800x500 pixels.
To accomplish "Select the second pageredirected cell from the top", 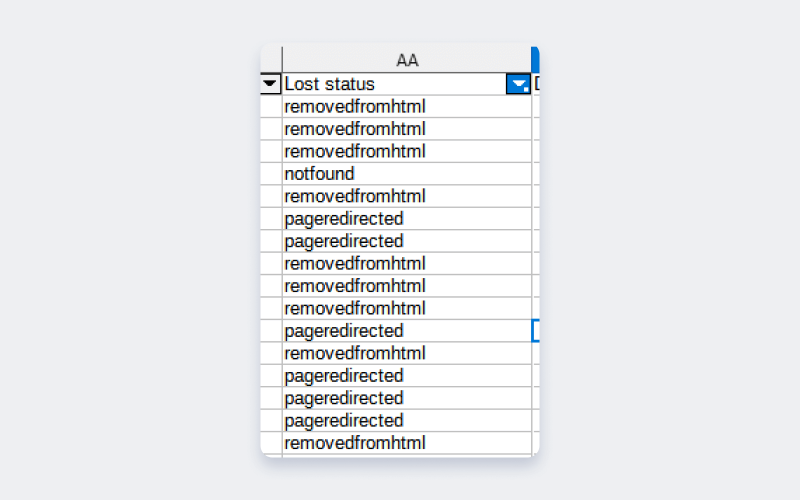I will [407, 241].
